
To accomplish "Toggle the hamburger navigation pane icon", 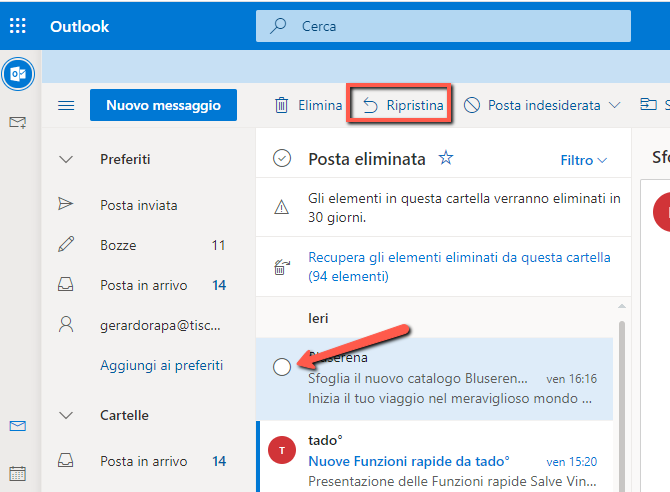I will [66, 105].
